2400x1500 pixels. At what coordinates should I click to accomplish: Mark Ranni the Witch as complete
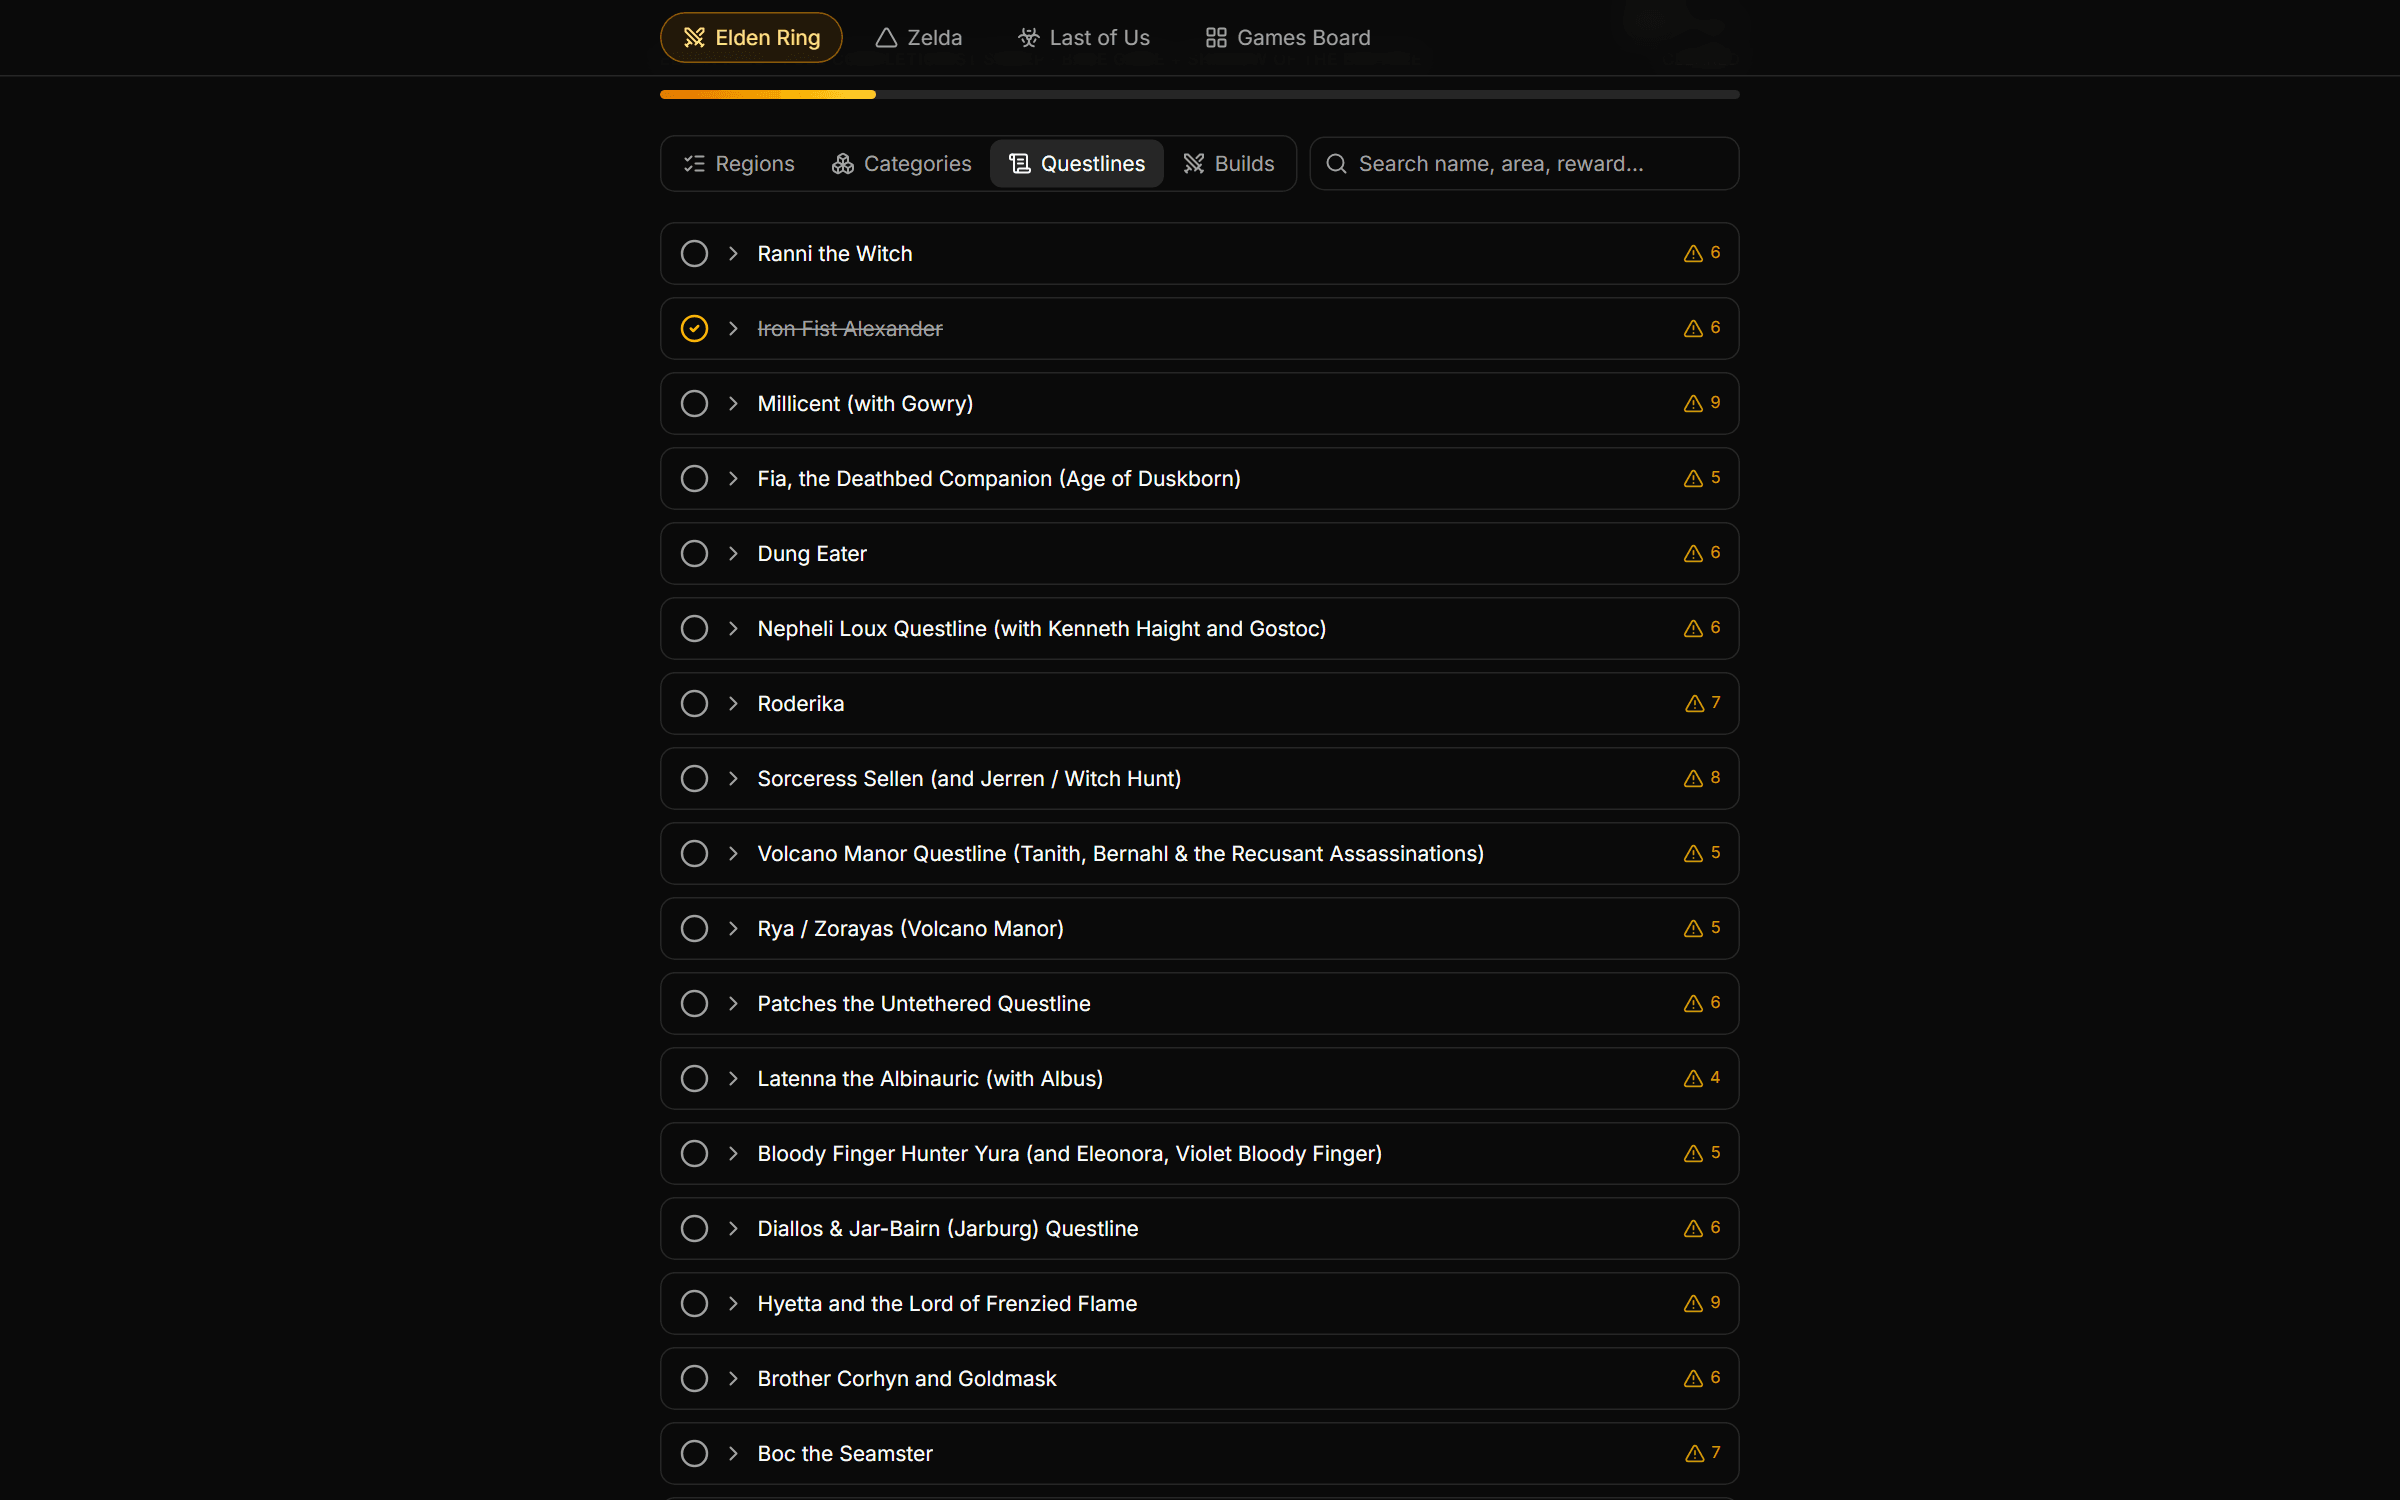[x=694, y=254]
